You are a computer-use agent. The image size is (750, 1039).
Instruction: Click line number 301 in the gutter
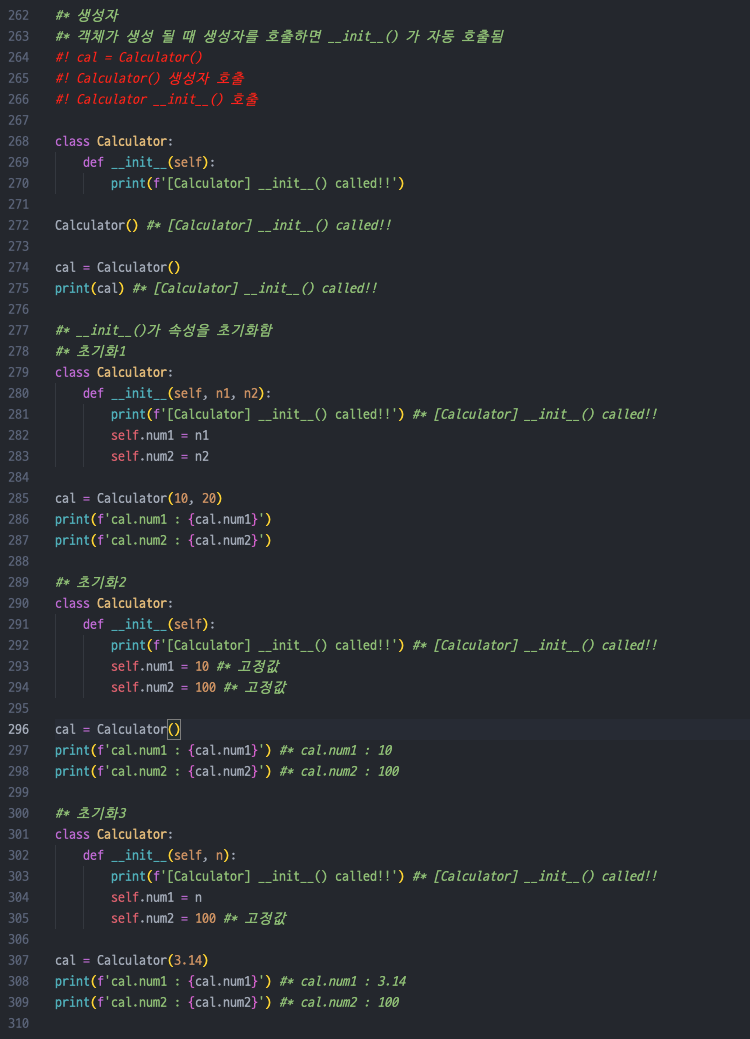[19, 835]
